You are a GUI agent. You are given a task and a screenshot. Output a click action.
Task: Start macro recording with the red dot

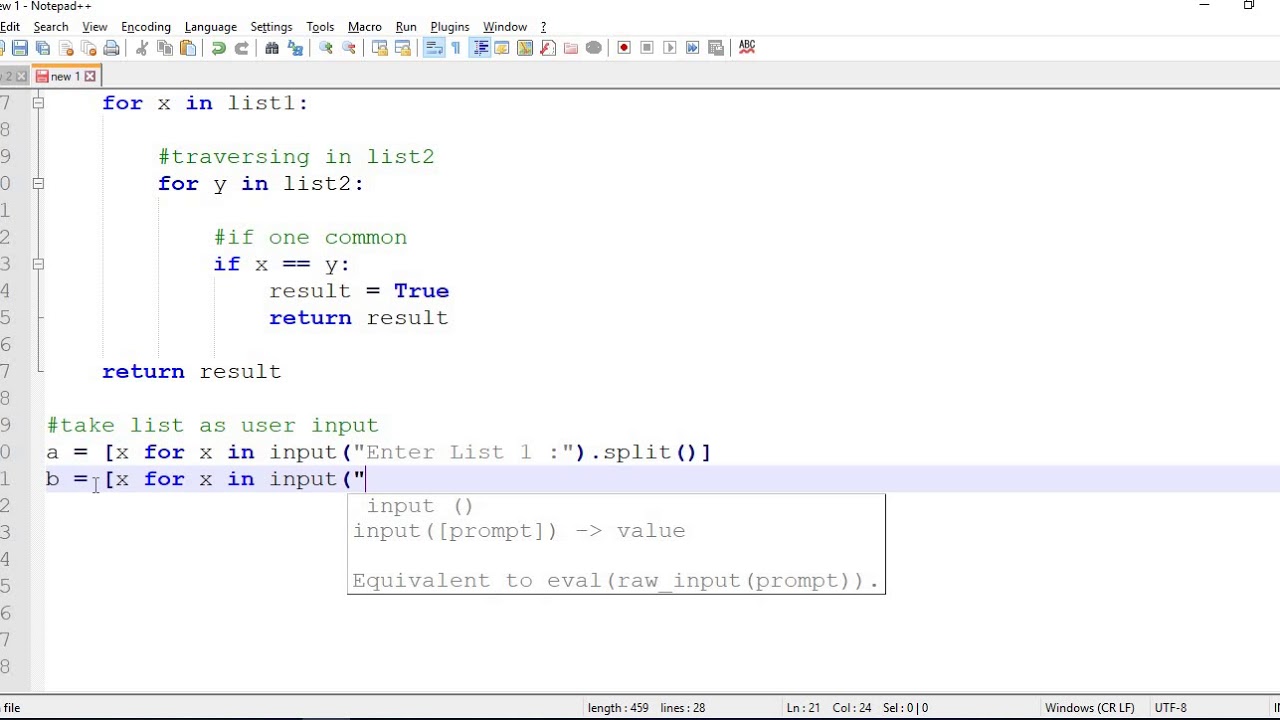coord(623,47)
